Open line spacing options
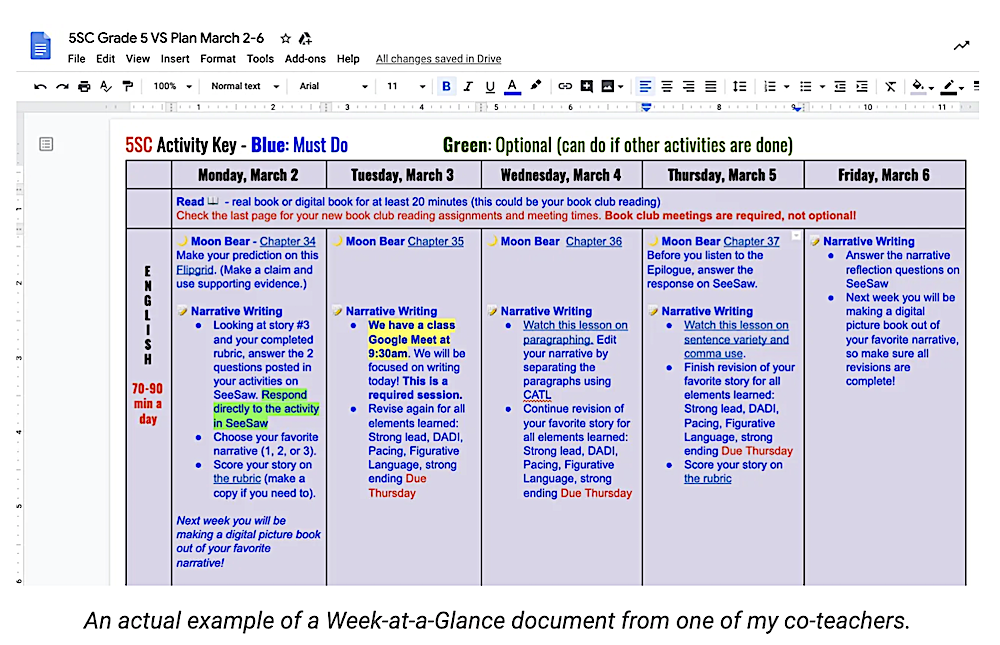This screenshot has height=645, width=1000. pyautogui.click(x=739, y=86)
